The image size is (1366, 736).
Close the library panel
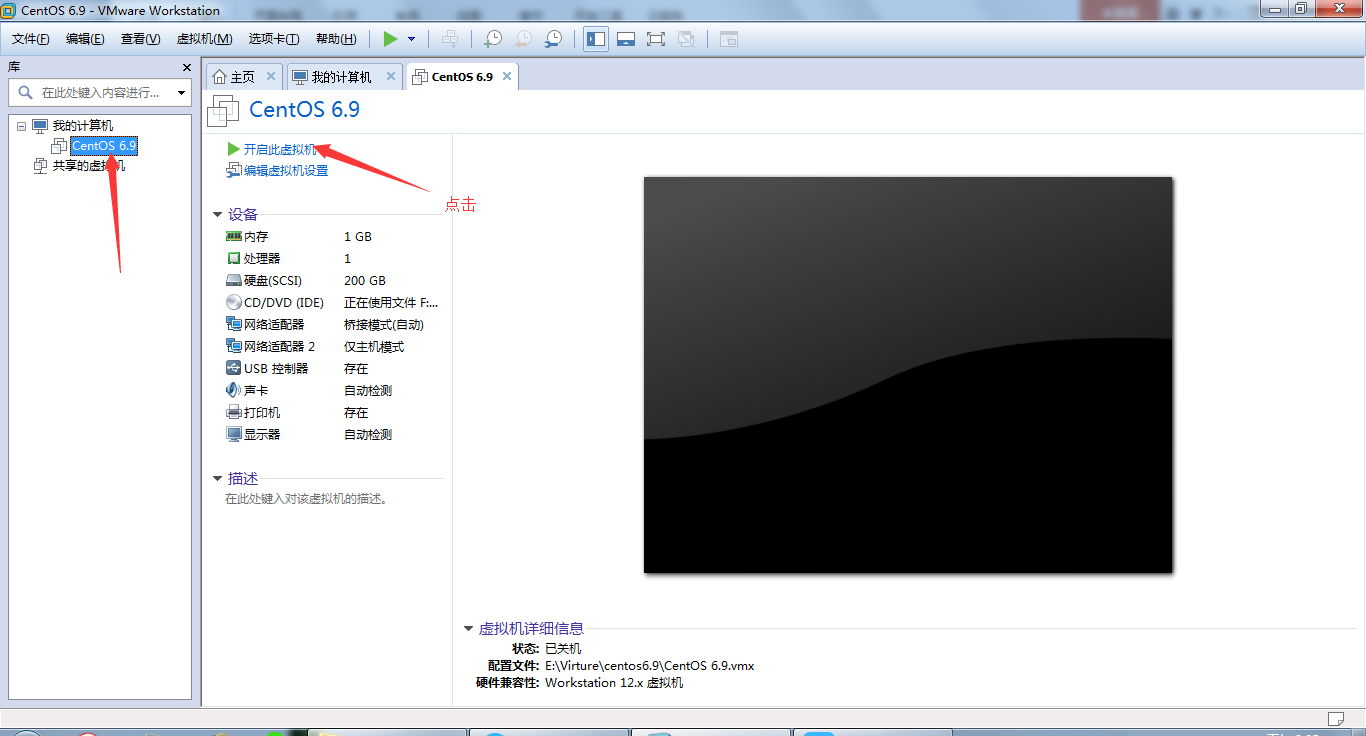click(186, 67)
